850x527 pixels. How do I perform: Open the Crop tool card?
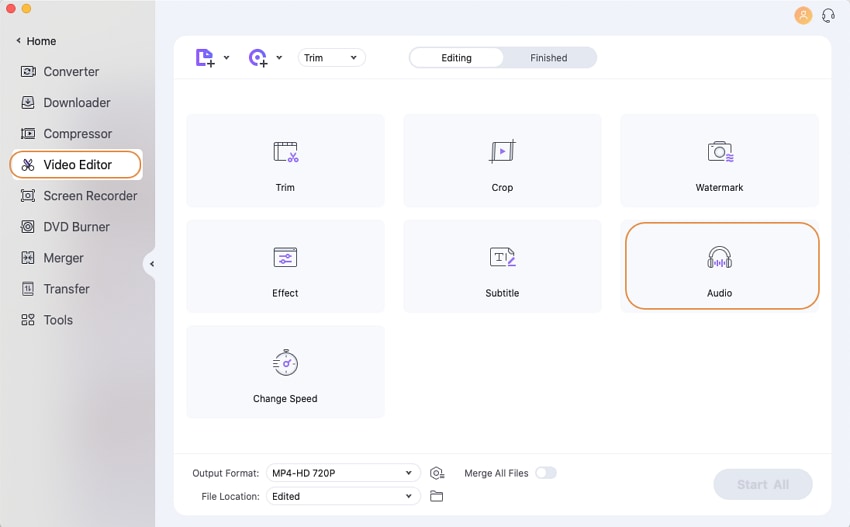502,160
